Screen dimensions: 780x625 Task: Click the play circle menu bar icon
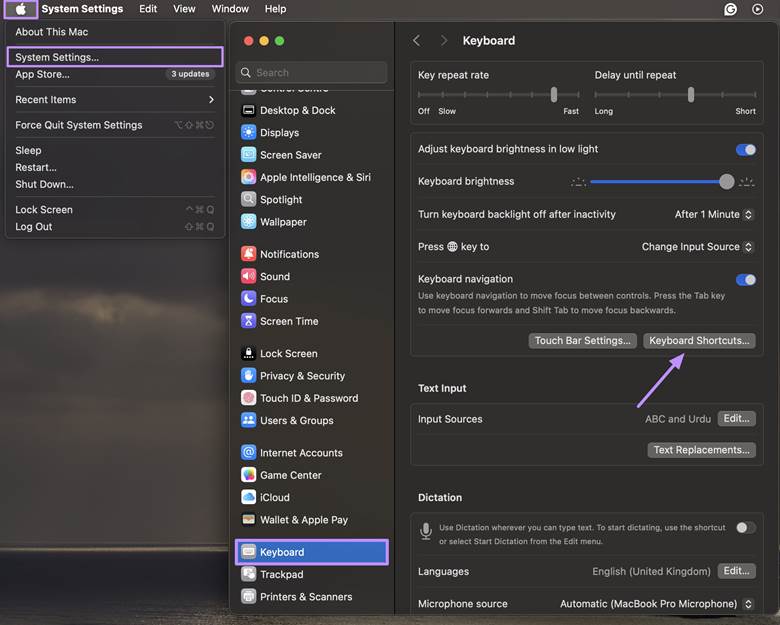758,9
